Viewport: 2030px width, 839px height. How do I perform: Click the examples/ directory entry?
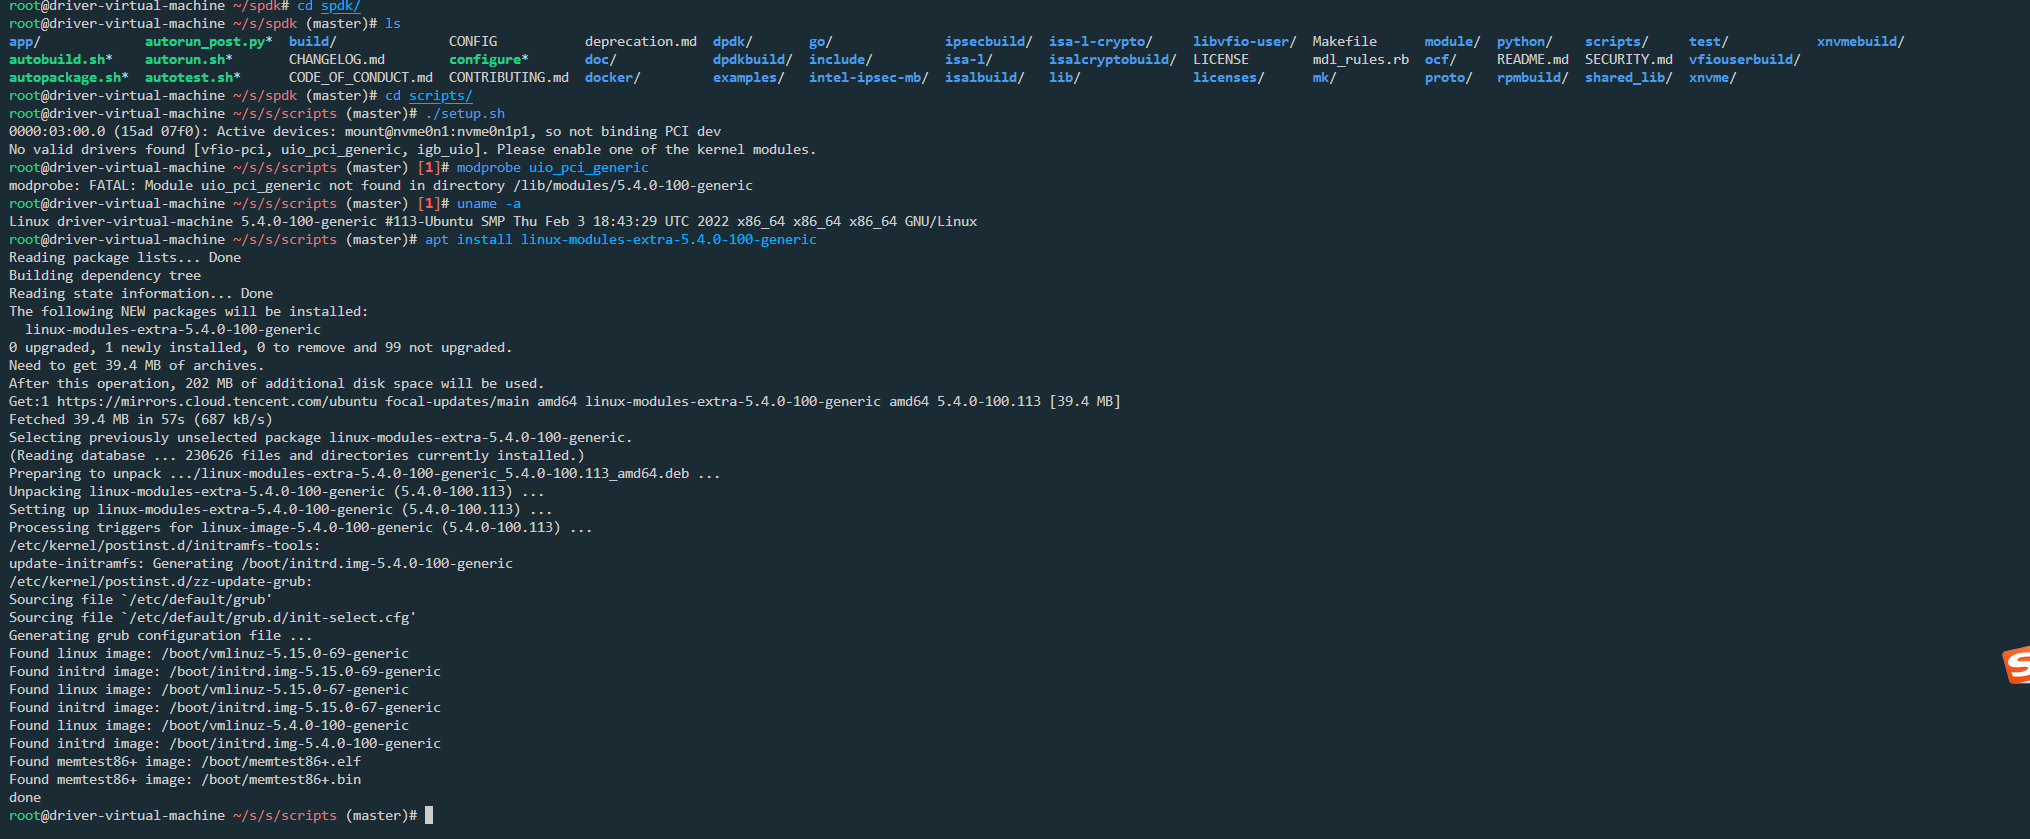(x=749, y=78)
